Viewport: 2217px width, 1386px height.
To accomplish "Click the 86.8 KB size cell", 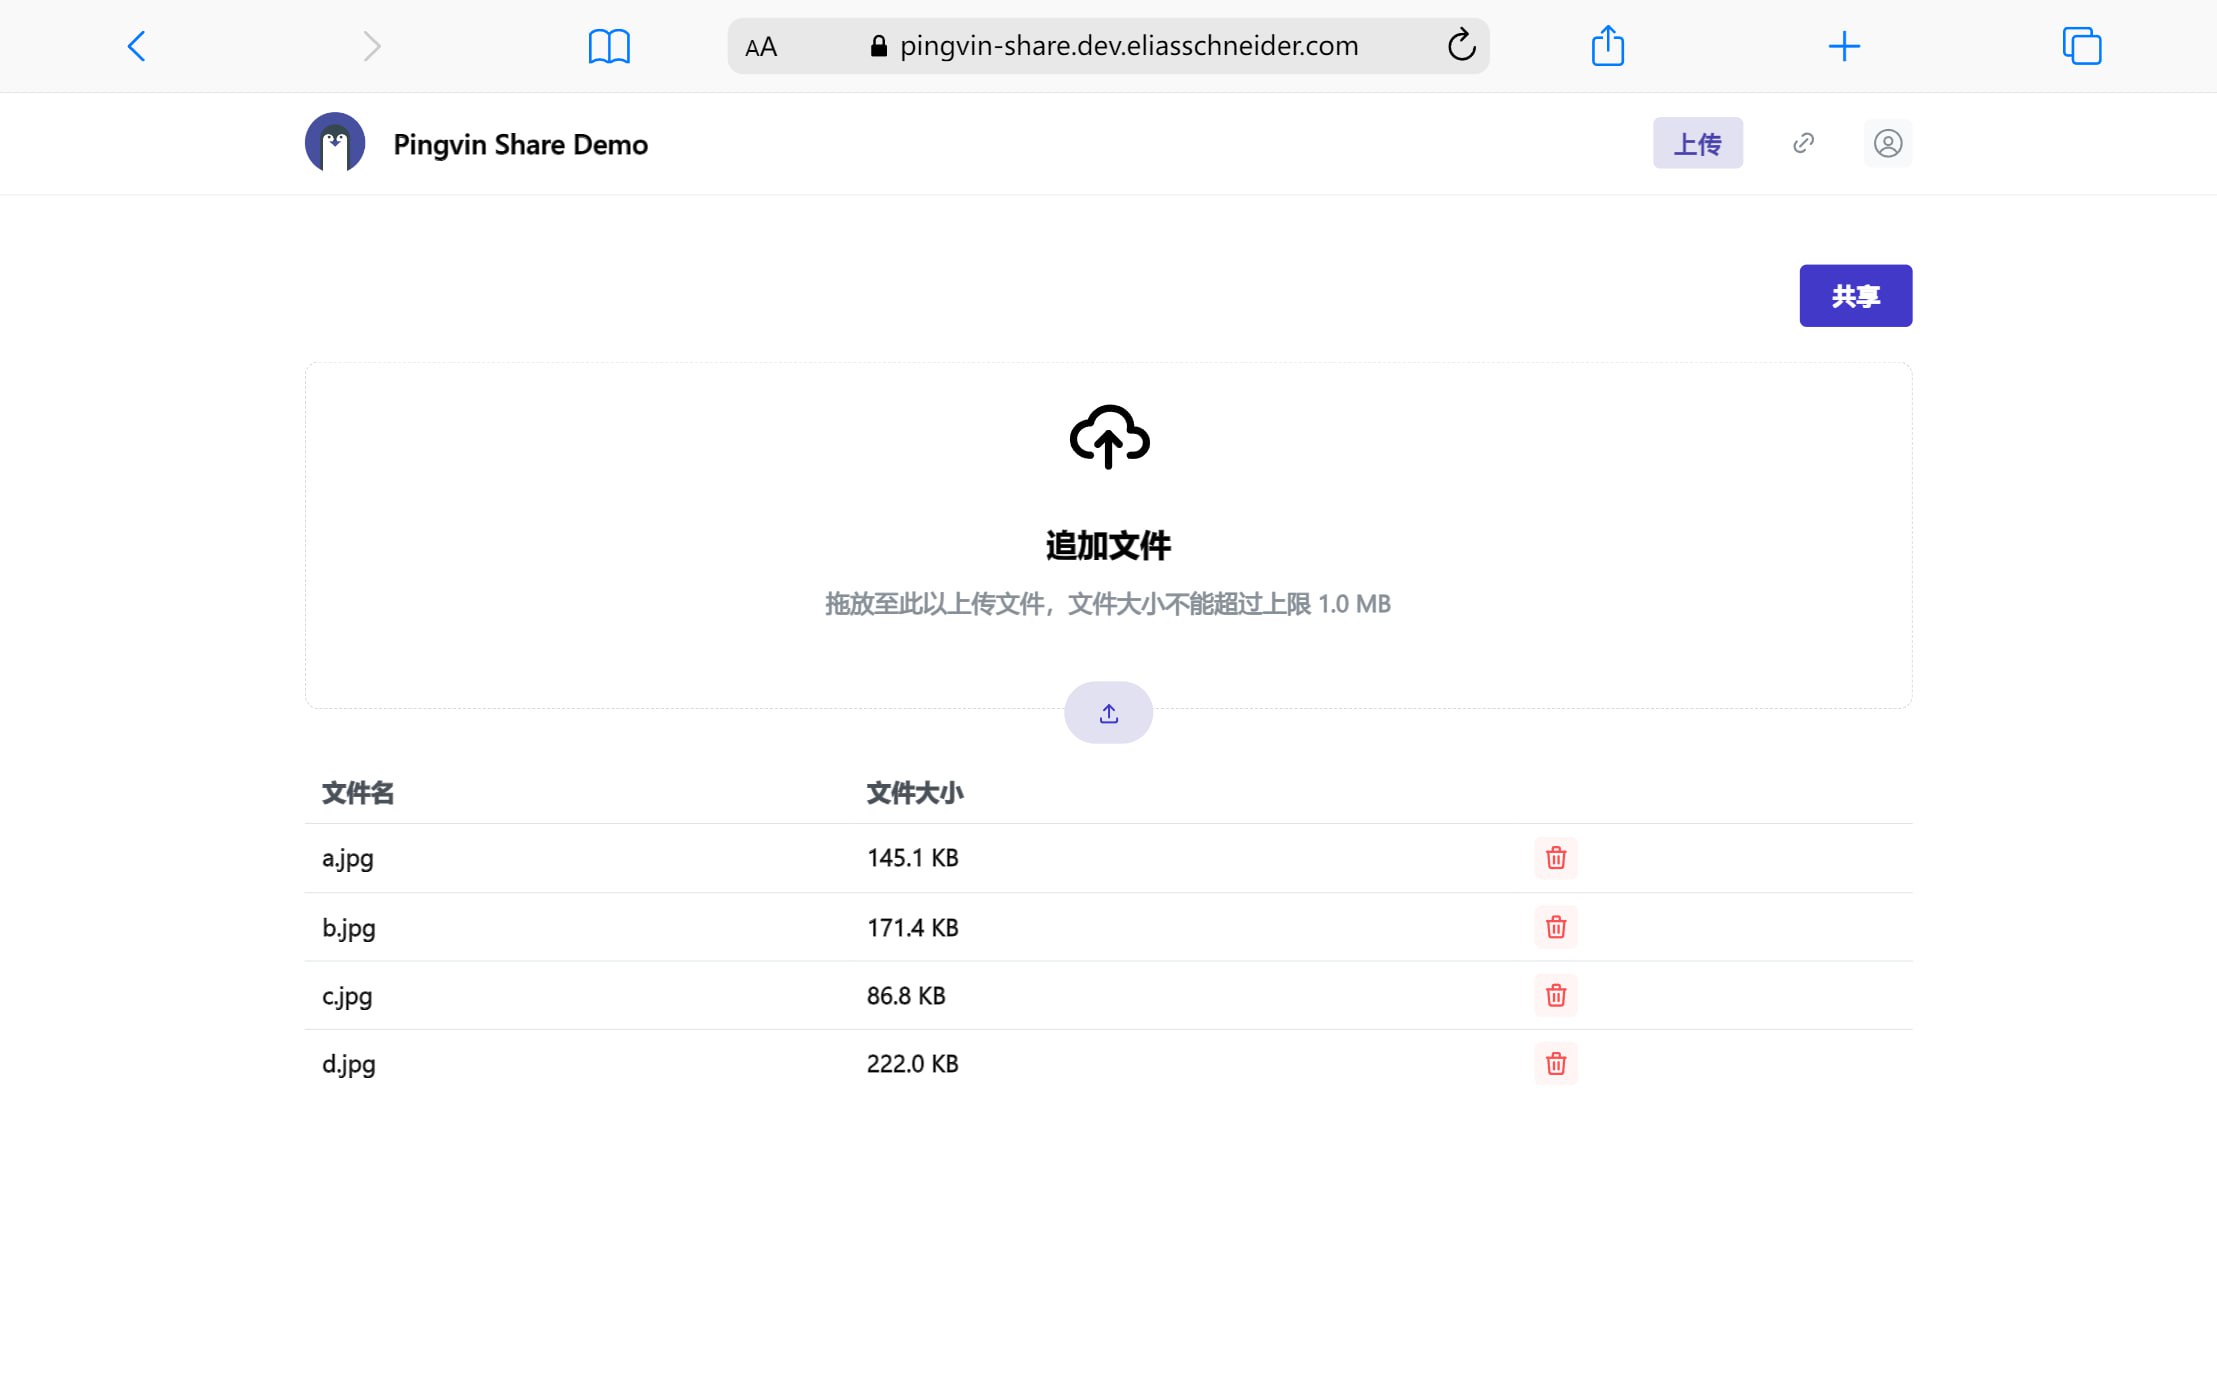I will click(906, 996).
